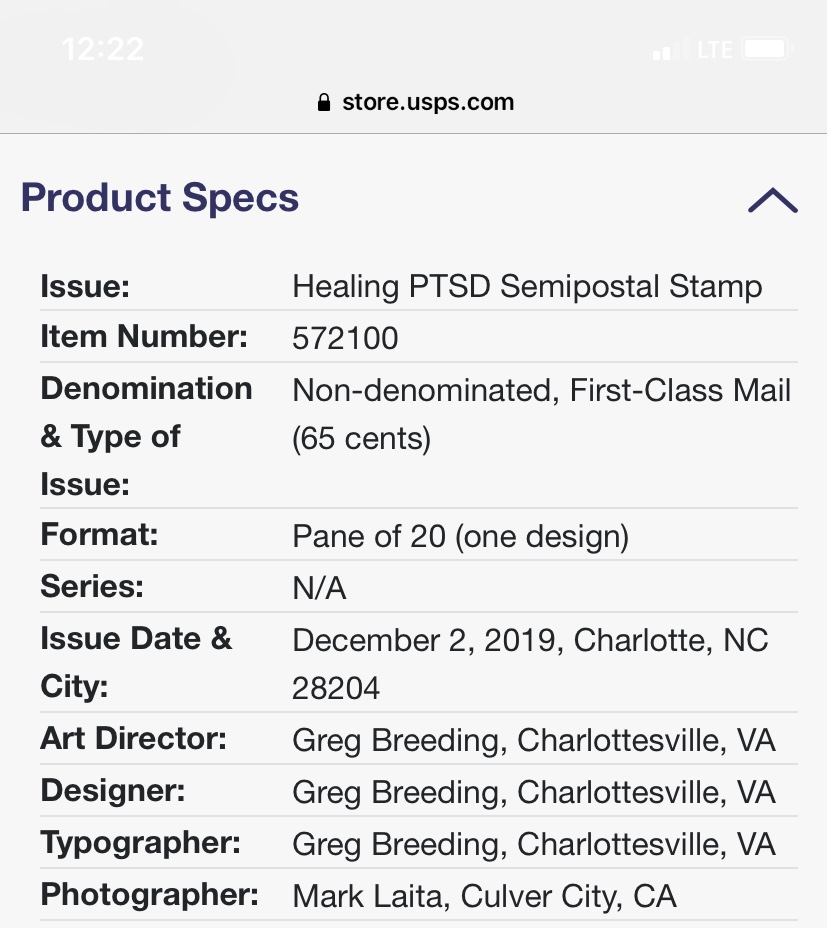Tap the Denomination & Type of Issue label
827x928 pixels.
click(x=146, y=436)
